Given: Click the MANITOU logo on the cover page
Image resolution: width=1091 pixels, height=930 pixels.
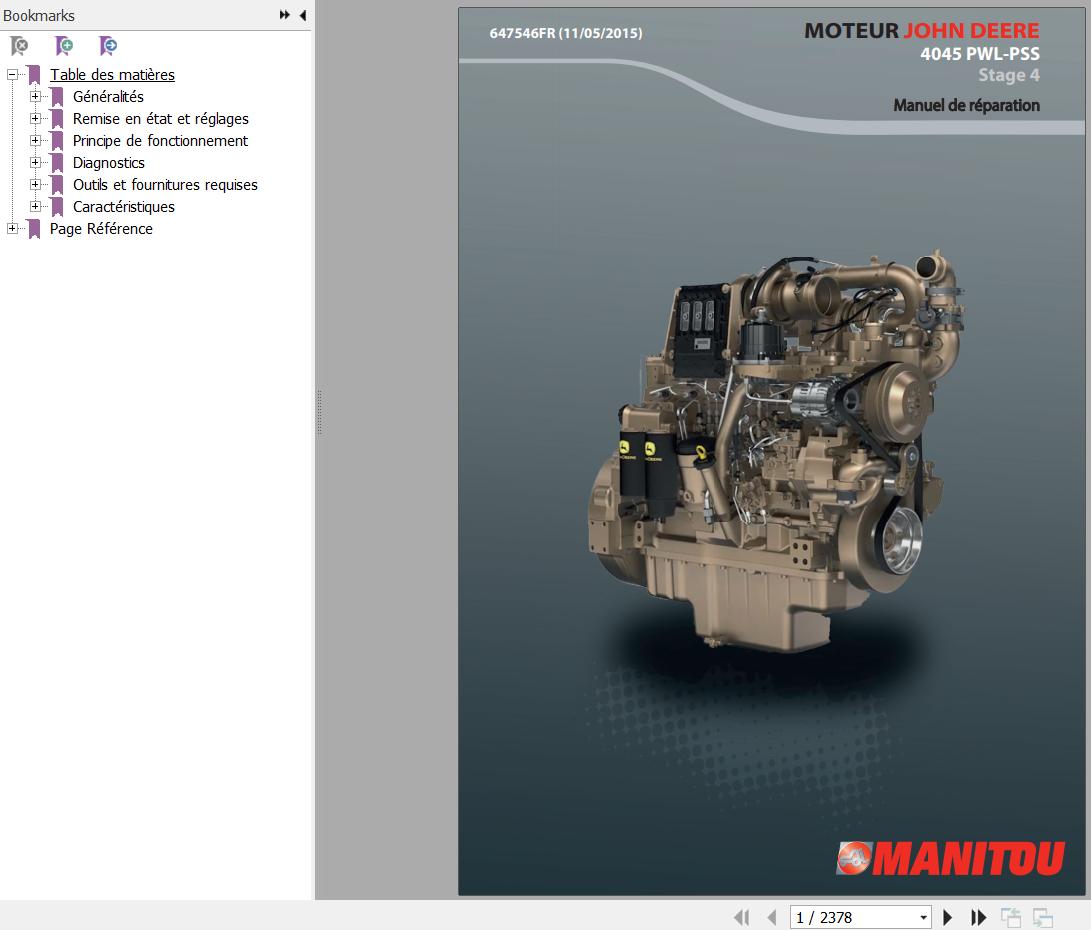Looking at the screenshot, I should tap(950, 858).
